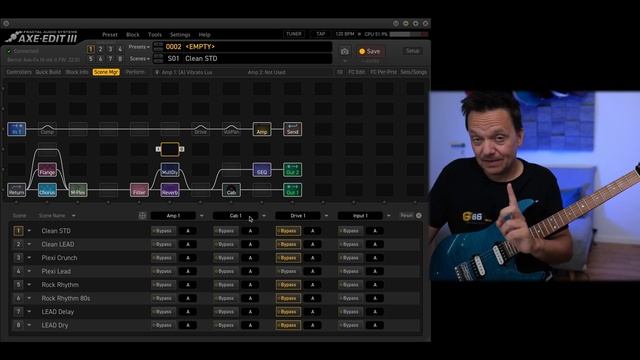Open the FC Edit tab
Image resolution: width=640 pixels, height=360 pixels.
point(356,72)
